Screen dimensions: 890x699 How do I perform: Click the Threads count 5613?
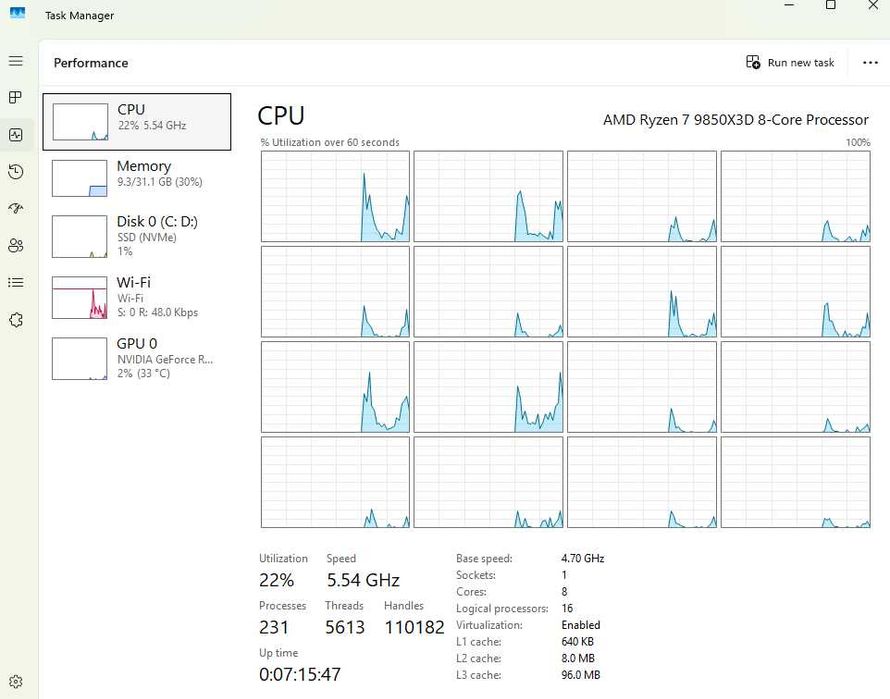[x=345, y=627]
